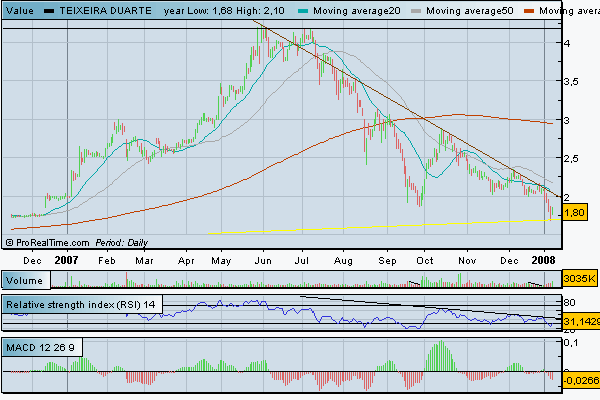
Task: Click the Apr date axis label
Action: (186, 261)
